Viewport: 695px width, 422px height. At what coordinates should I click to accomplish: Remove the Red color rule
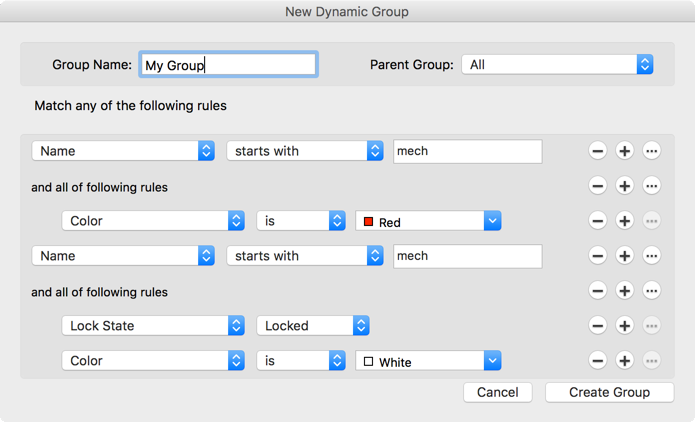(x=598, y=221)
